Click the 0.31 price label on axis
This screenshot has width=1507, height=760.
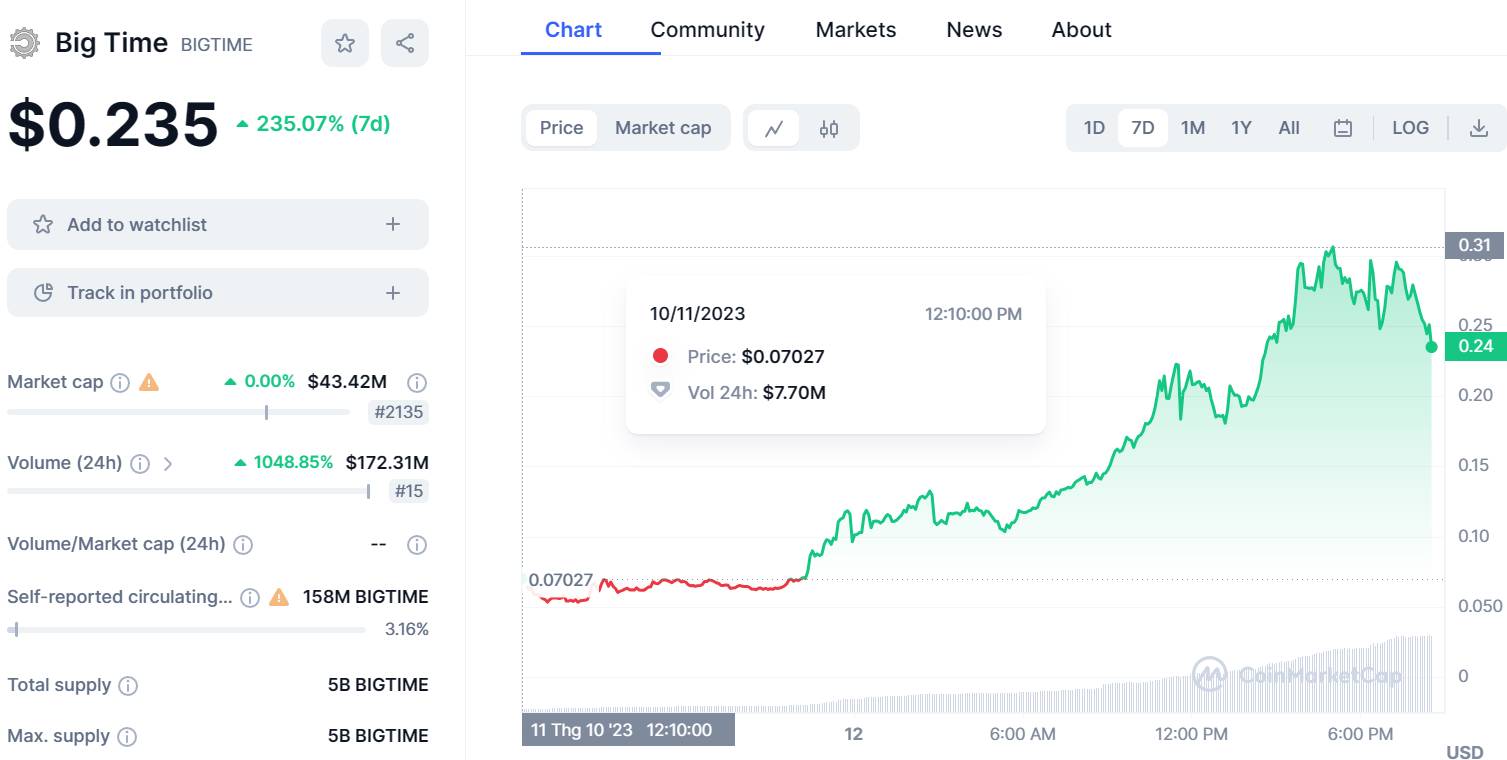[1474, 245]
